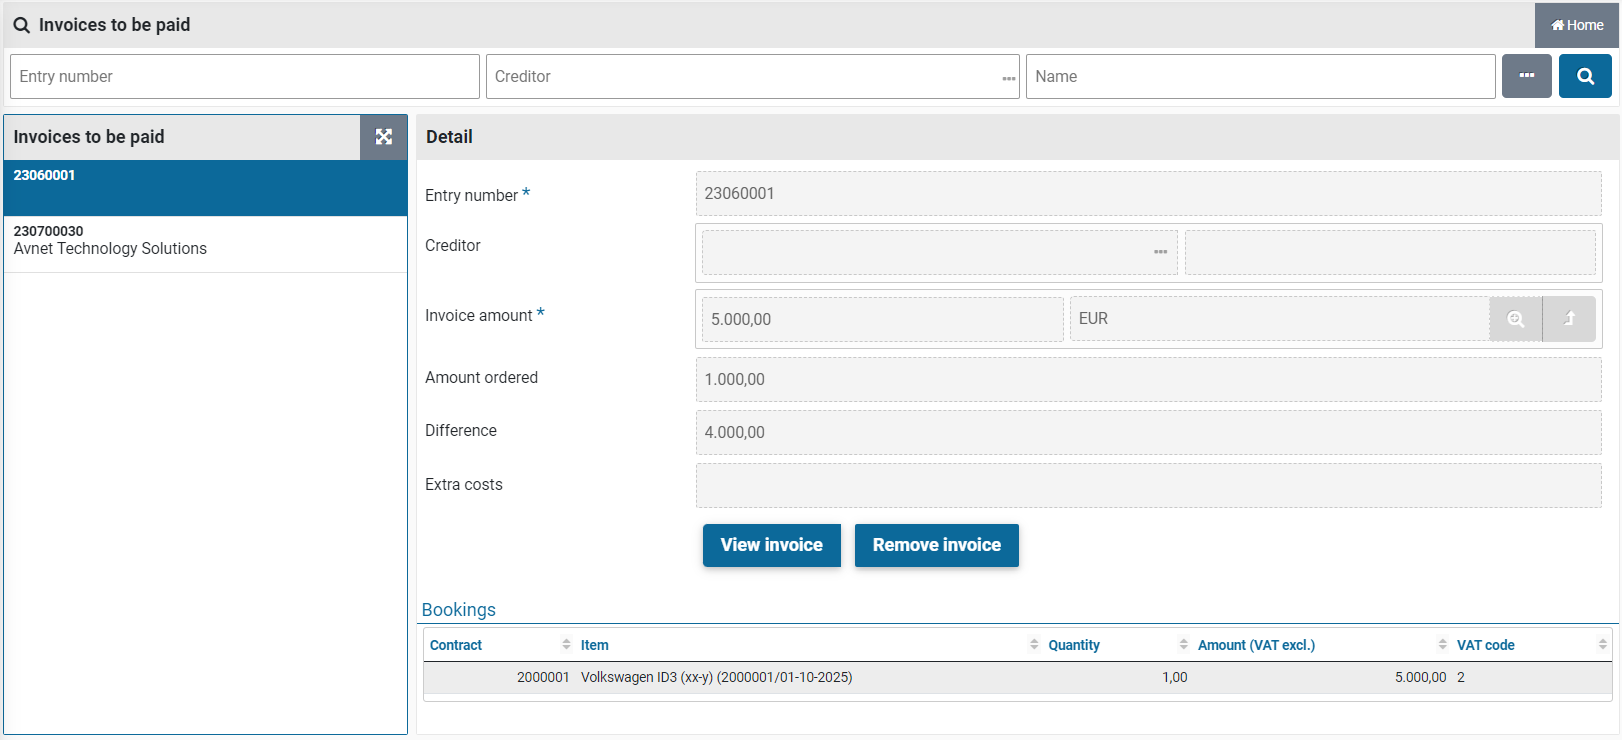Open Creditor lookup in search bar
Screen dimensions: 1622x740
tap(1008, 78)
